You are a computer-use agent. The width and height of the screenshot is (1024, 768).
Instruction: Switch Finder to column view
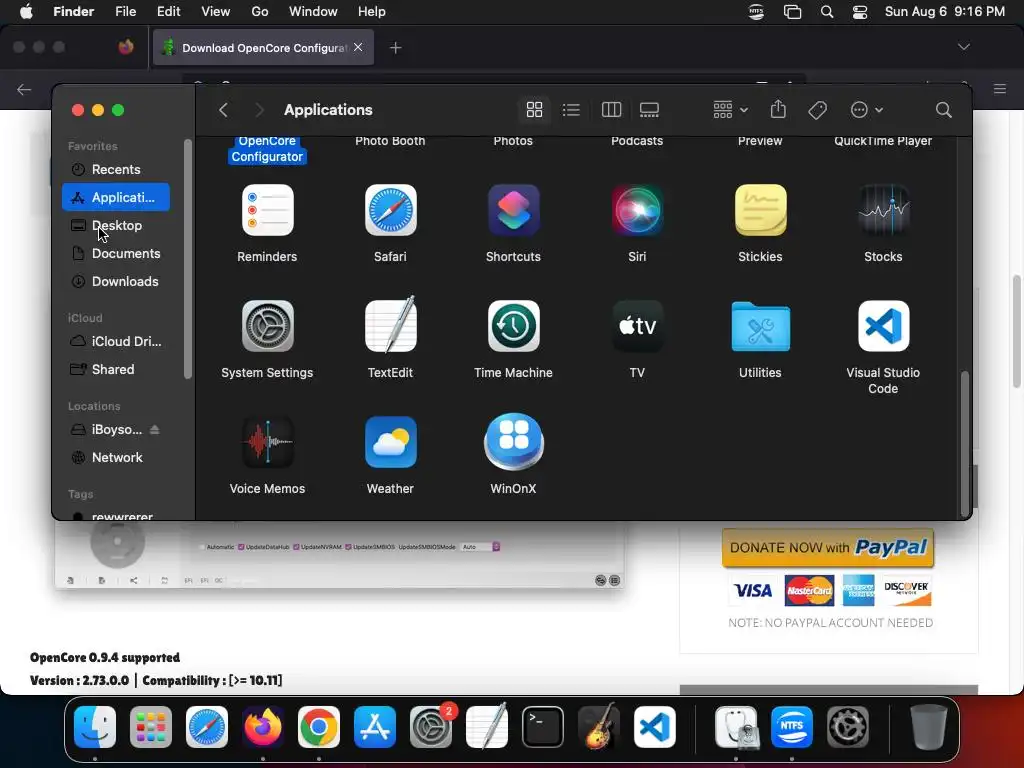[611, 110]
